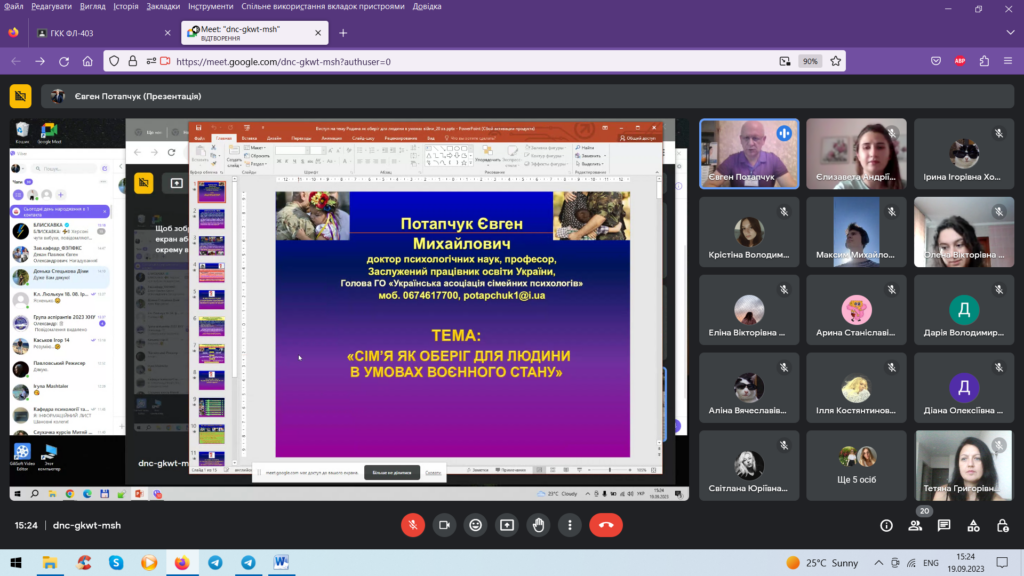
Task: Leave the call with the red hang-up button
Action: 605,525
